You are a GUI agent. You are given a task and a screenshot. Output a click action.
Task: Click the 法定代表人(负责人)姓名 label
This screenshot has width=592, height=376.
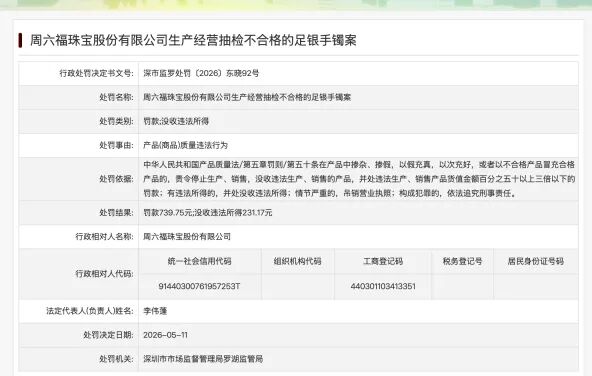[x=89, y=311]
